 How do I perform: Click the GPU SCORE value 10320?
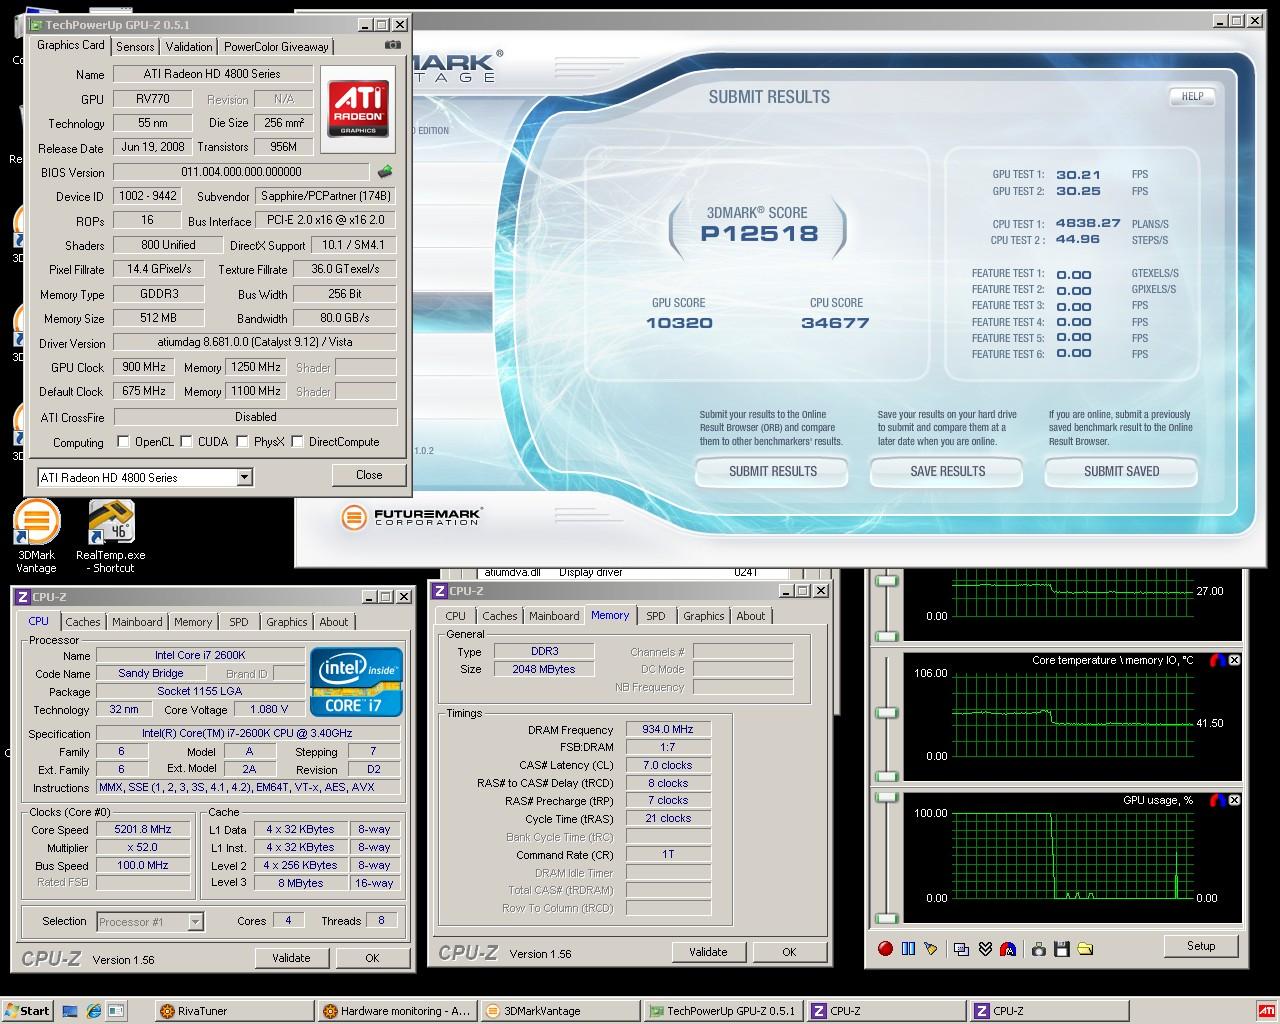(x=679, y=323)
